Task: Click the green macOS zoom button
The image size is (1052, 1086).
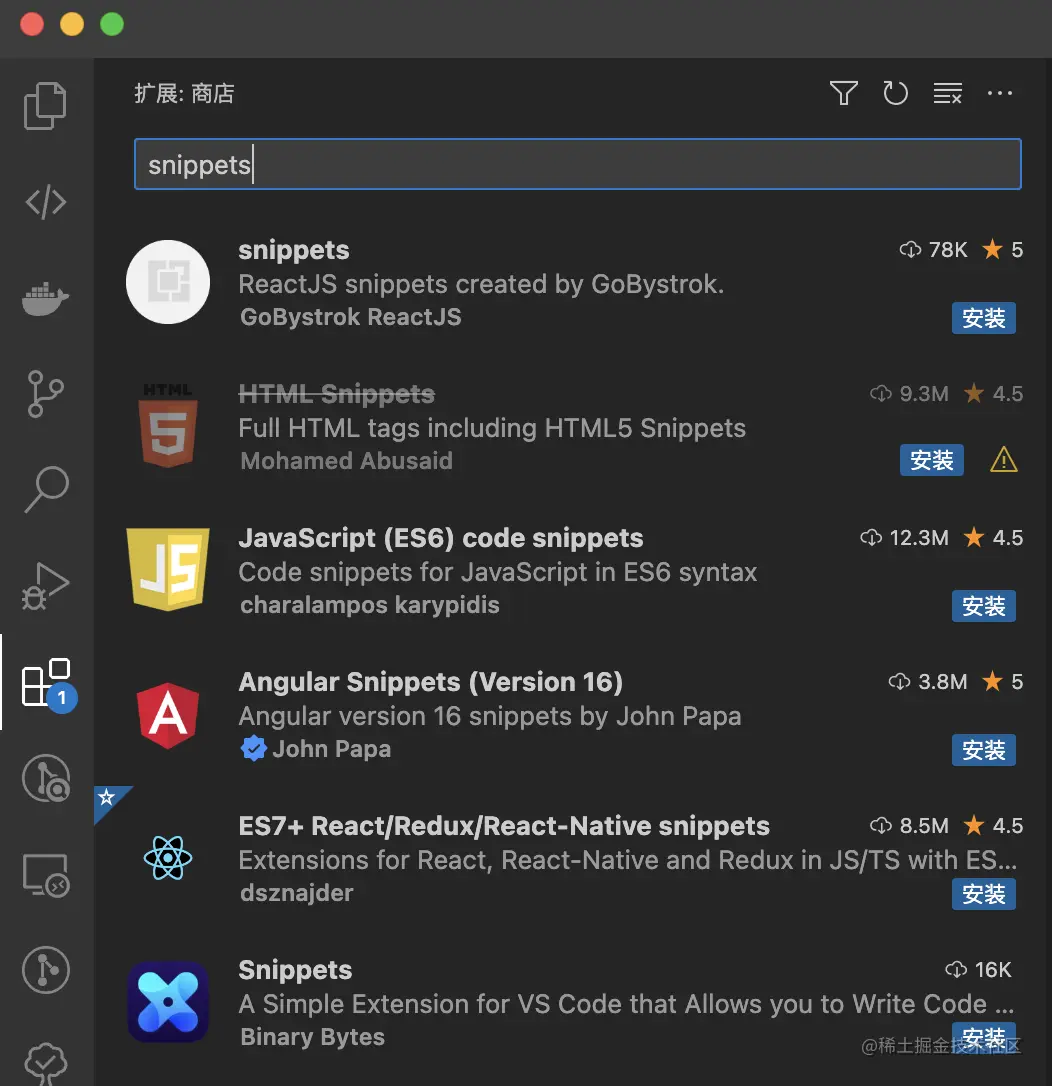Action: point(112,24)
